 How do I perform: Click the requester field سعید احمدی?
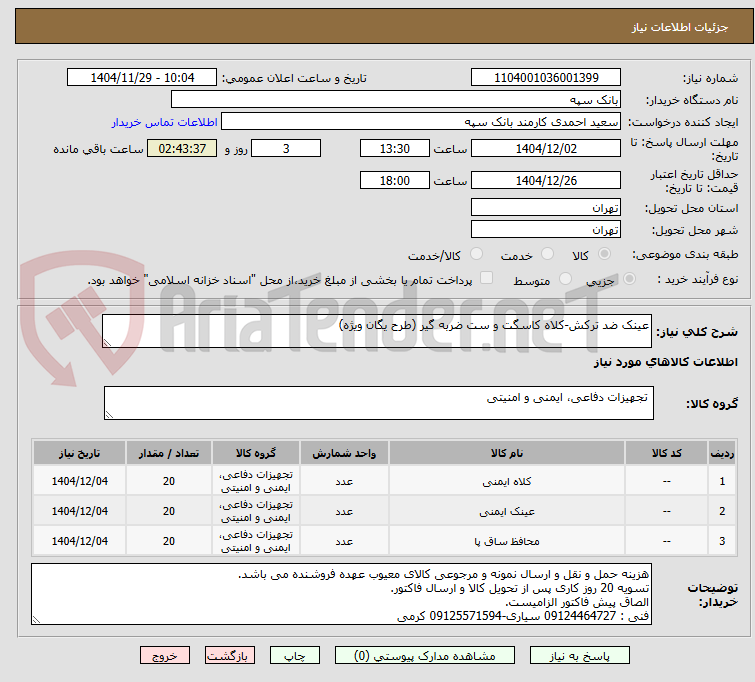tap(421, 122)
